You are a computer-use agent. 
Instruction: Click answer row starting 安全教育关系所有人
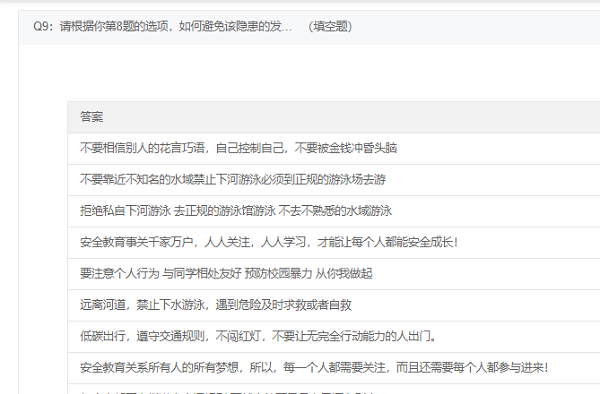coord(334,368)
